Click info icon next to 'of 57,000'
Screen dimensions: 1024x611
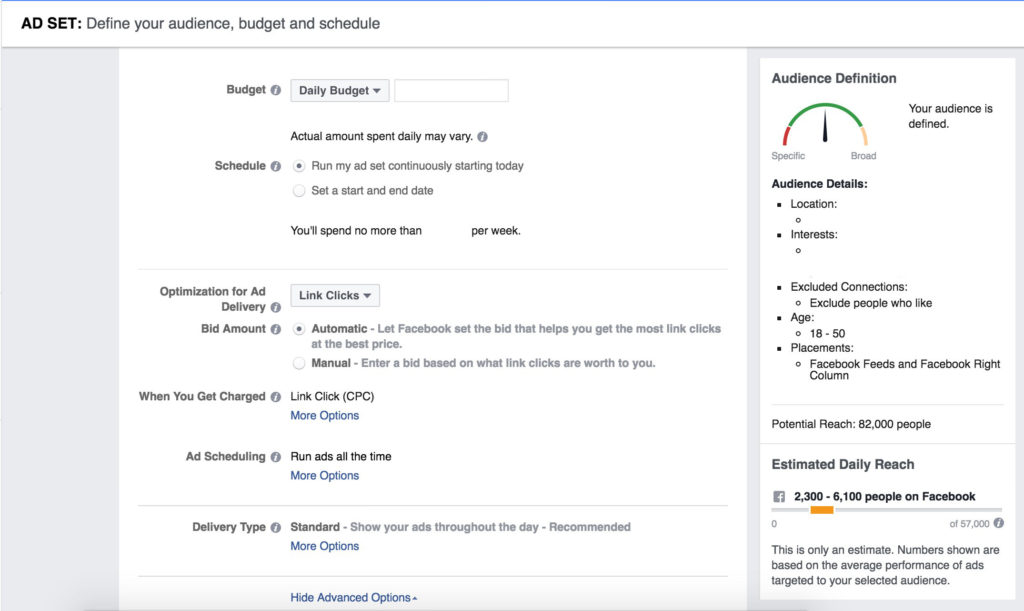[999, 523]
